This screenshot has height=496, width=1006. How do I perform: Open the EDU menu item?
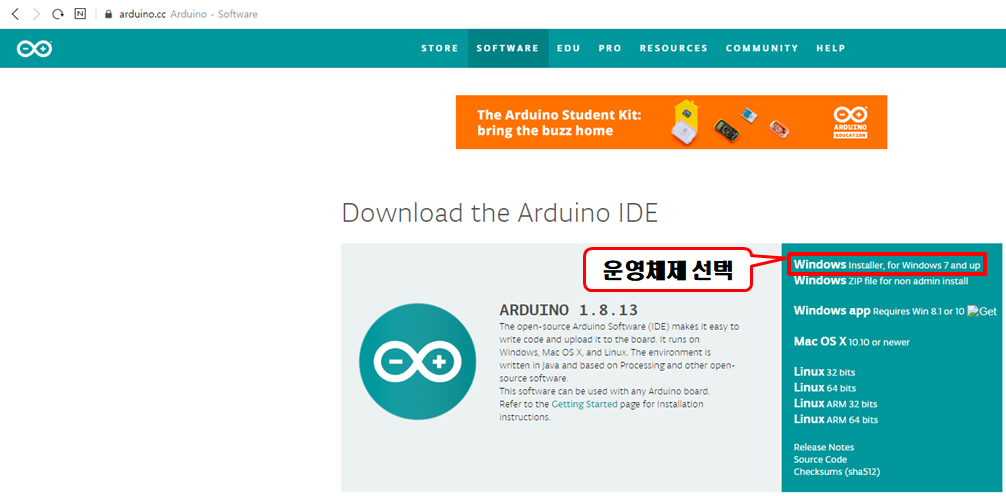click(x=568, y=48)
